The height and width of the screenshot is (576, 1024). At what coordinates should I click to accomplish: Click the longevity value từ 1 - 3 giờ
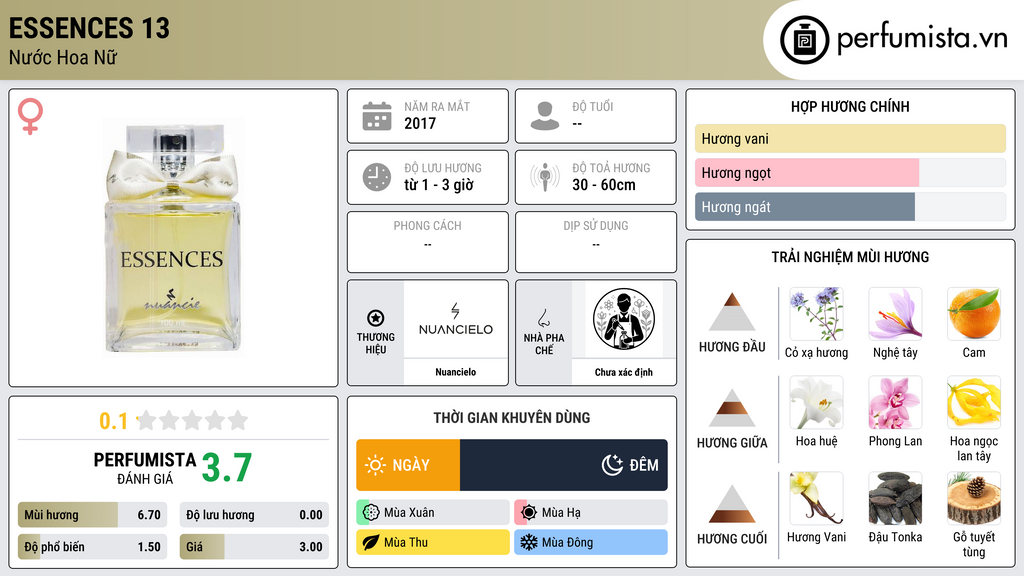coord(439,185)
